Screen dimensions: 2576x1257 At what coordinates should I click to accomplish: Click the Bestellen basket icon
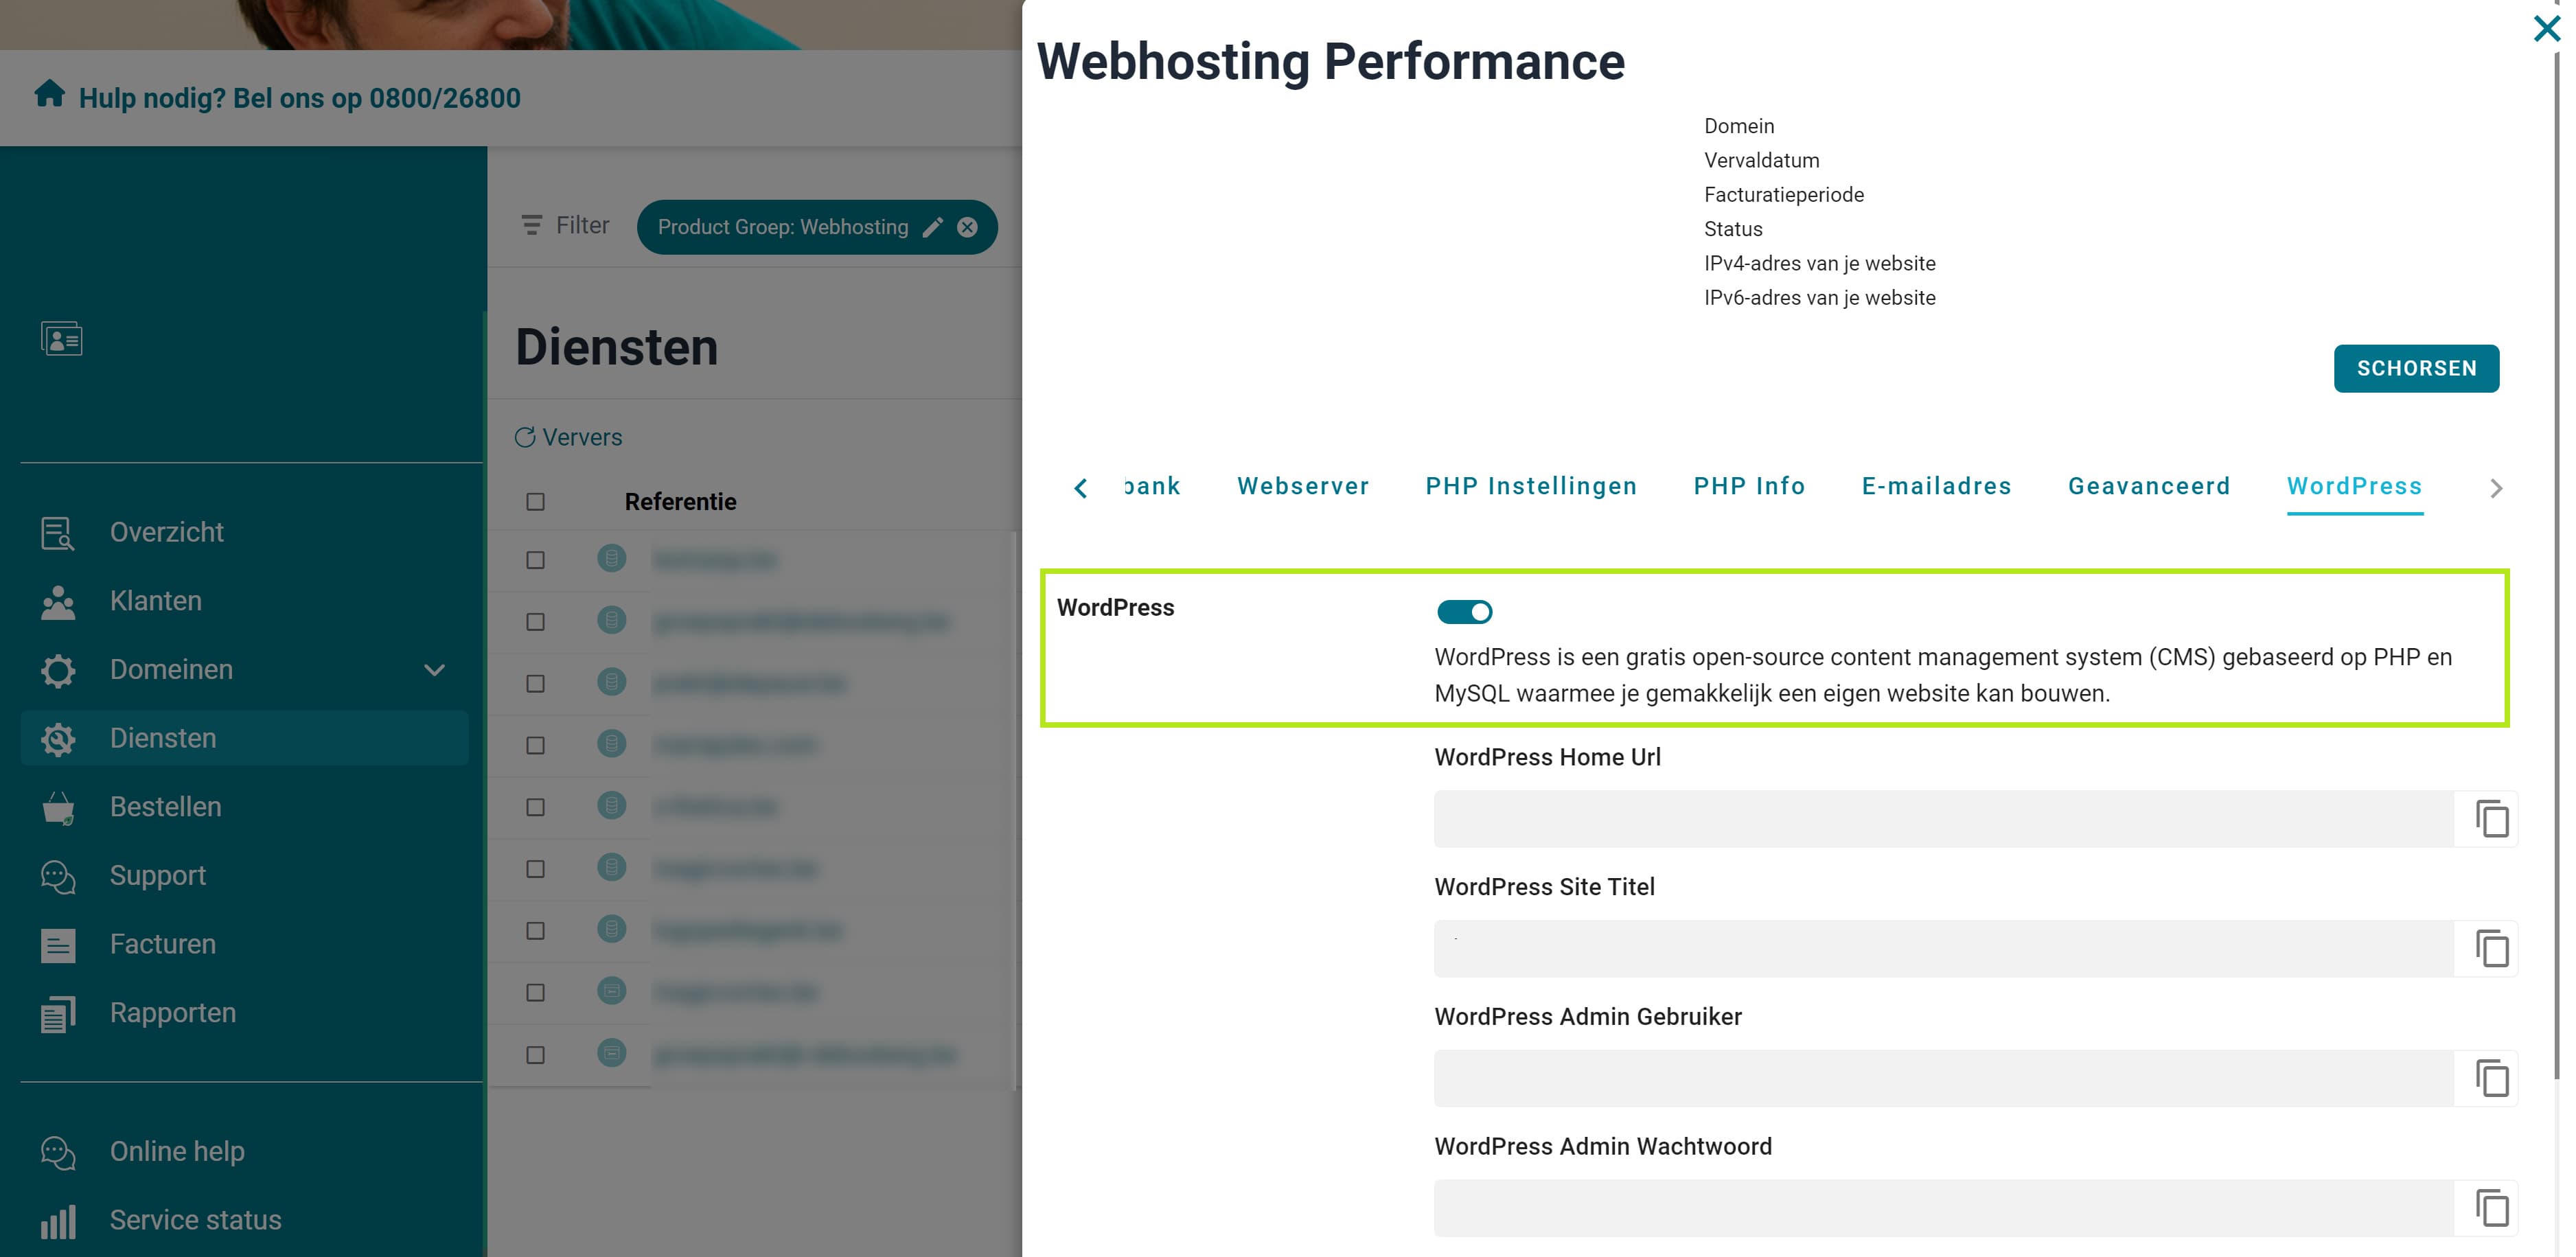(x=58, y=808)
